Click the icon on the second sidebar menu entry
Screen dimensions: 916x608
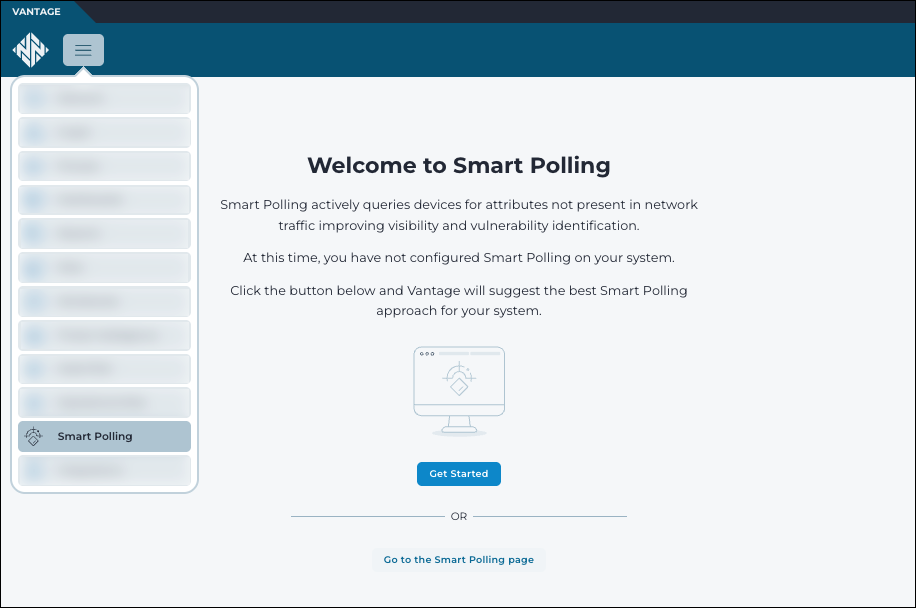[x=34, y=132]
